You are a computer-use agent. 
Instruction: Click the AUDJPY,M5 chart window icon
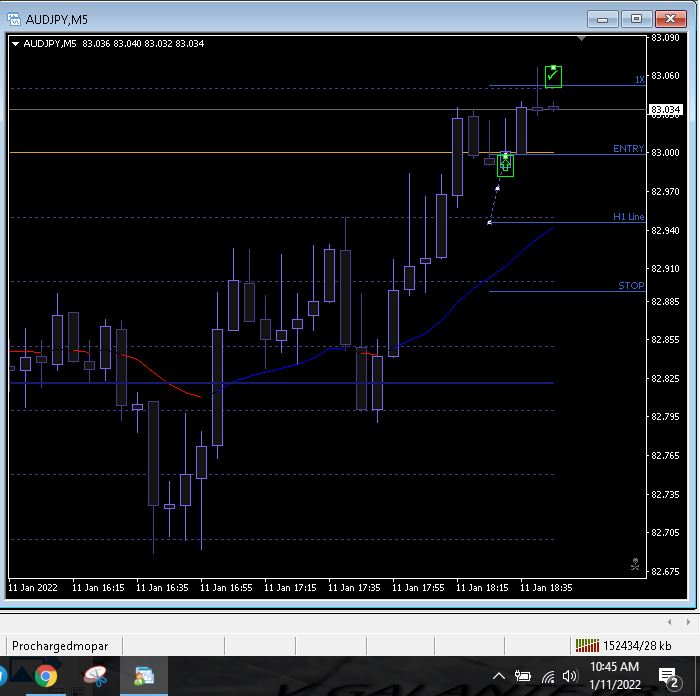coord(14,19)
